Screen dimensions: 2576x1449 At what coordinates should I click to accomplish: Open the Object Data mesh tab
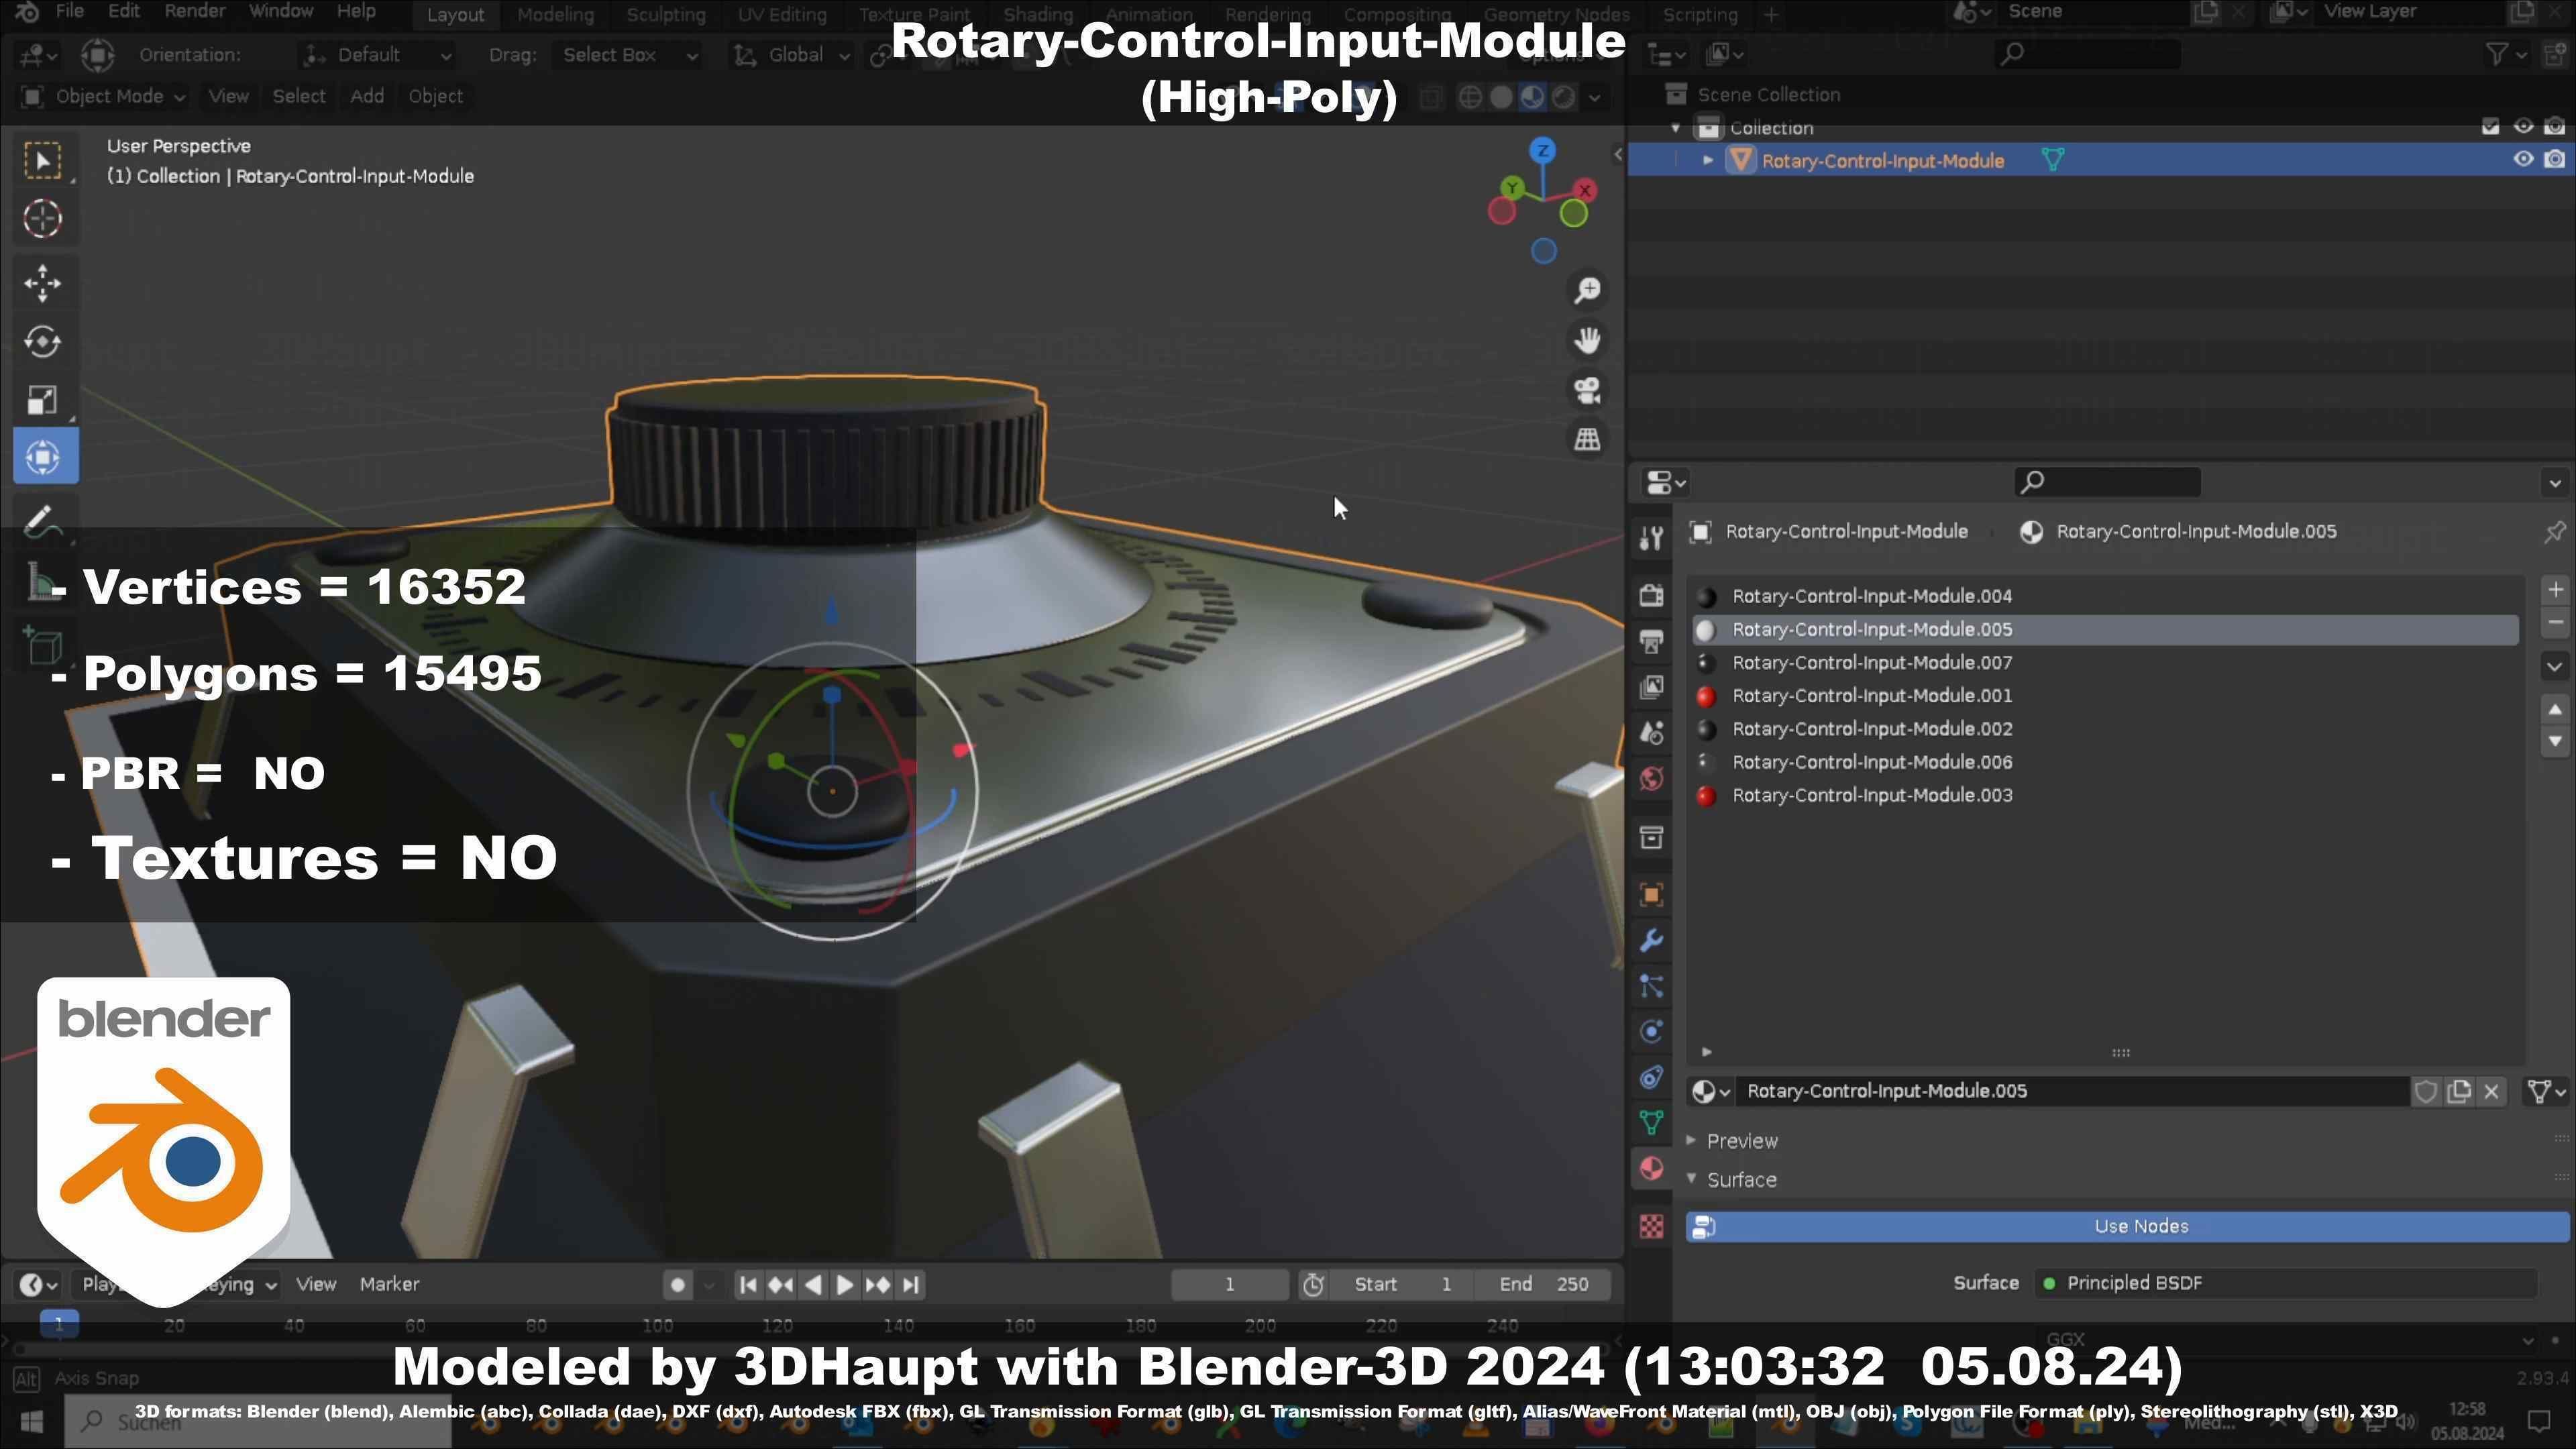1652,1123
